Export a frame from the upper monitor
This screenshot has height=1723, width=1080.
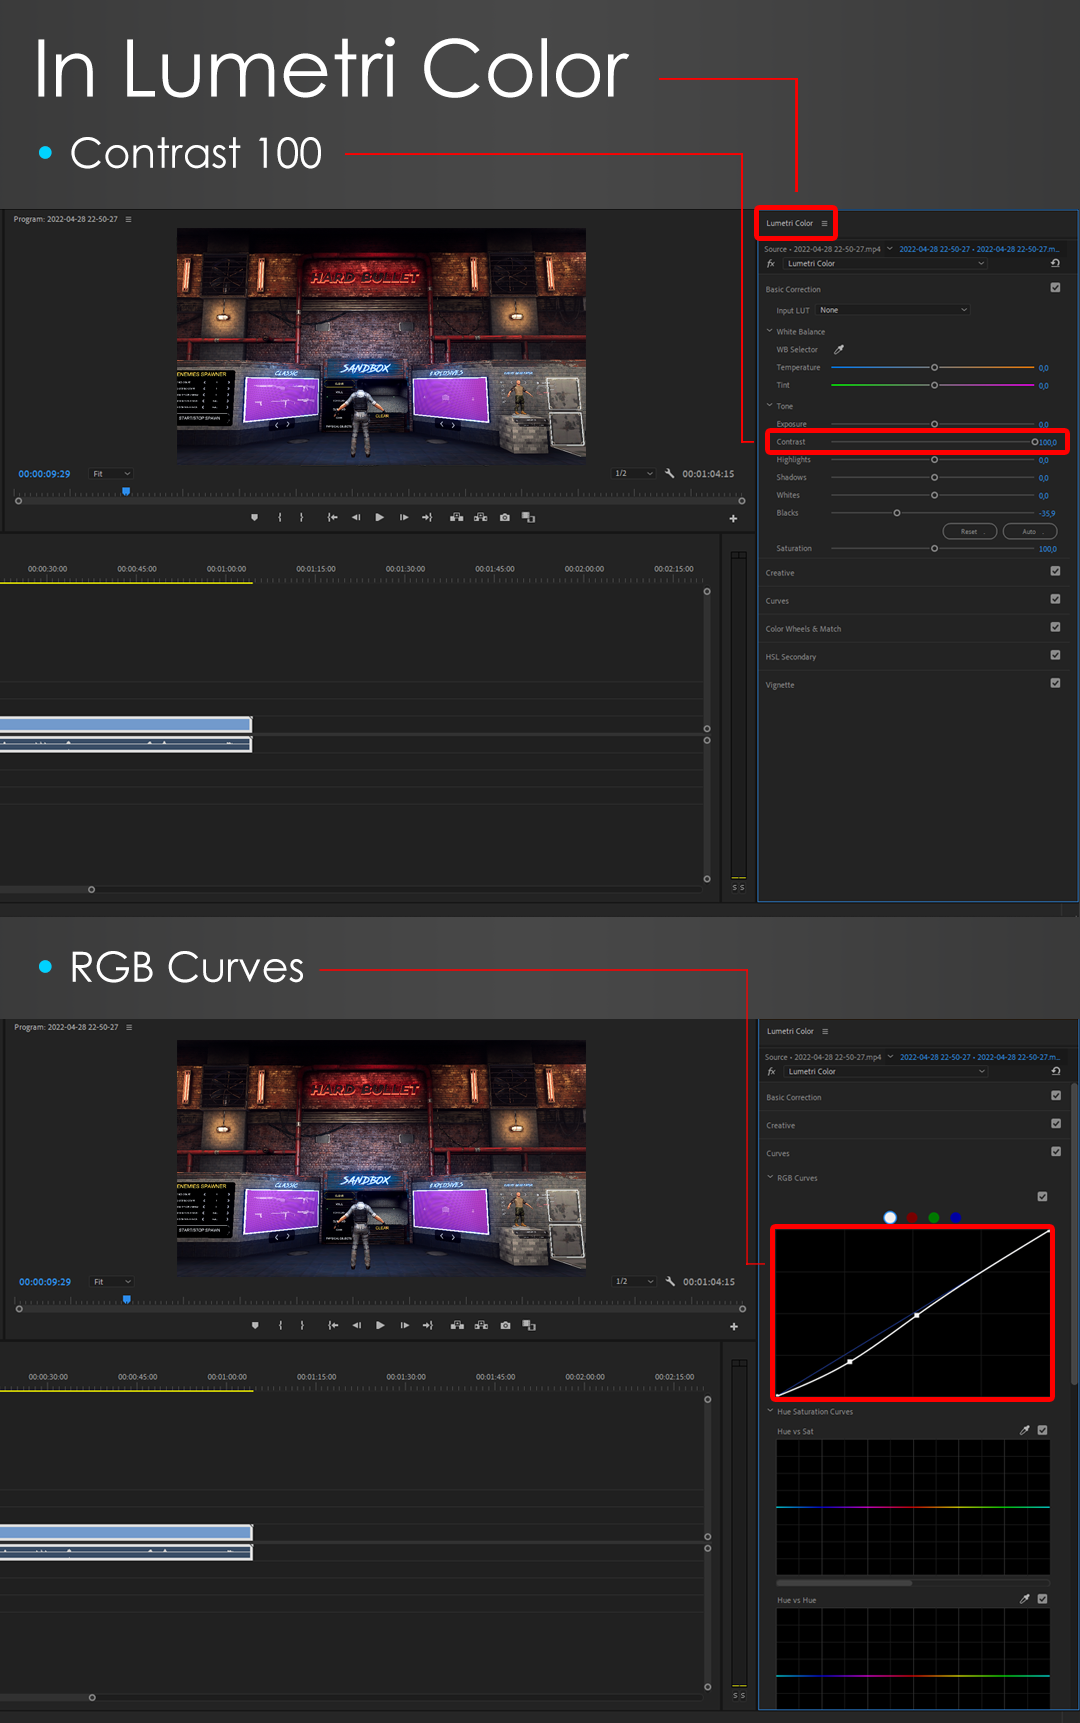(505, 517)
